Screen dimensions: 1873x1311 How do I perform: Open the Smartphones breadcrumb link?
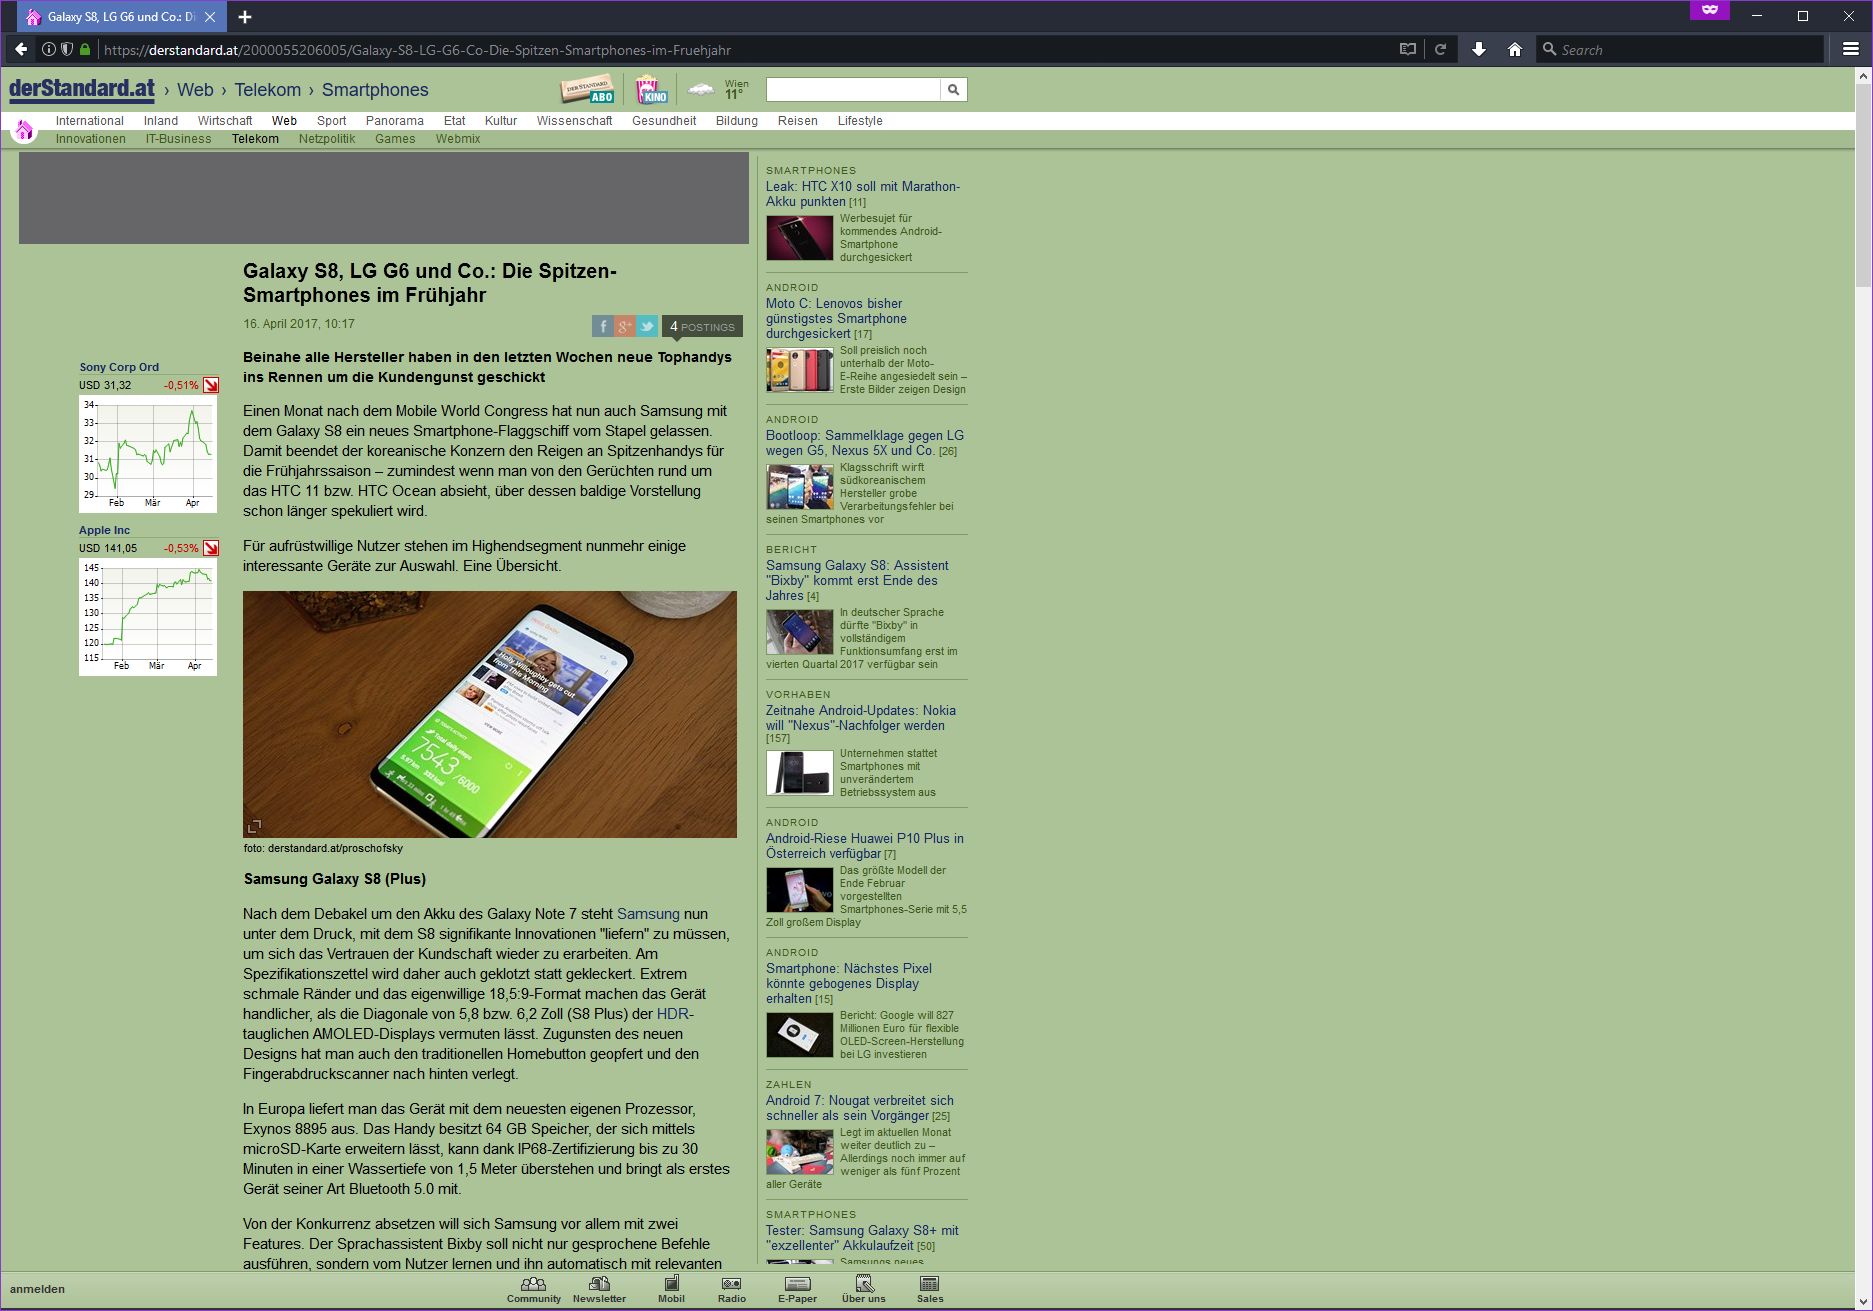[375, 90]
